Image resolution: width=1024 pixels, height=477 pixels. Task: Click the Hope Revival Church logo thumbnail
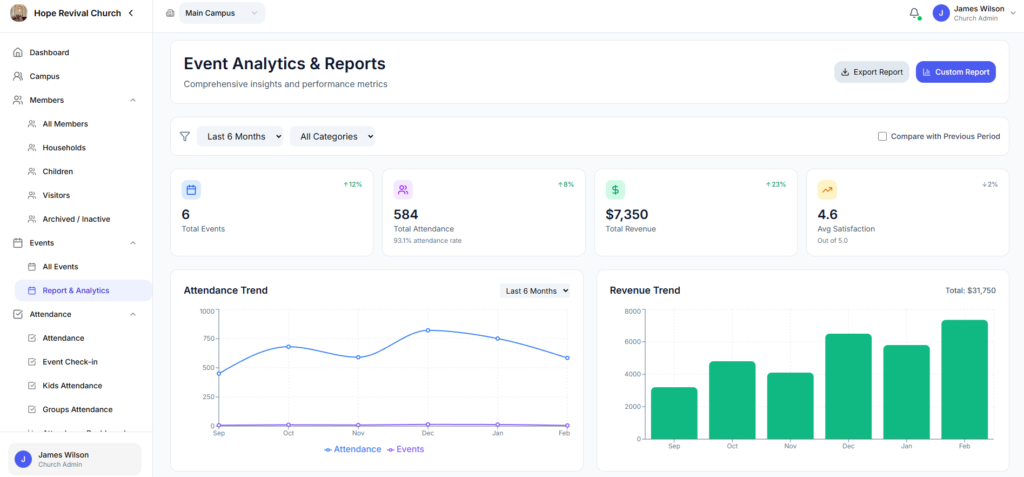pyautogui.click(x=18, y=12)
